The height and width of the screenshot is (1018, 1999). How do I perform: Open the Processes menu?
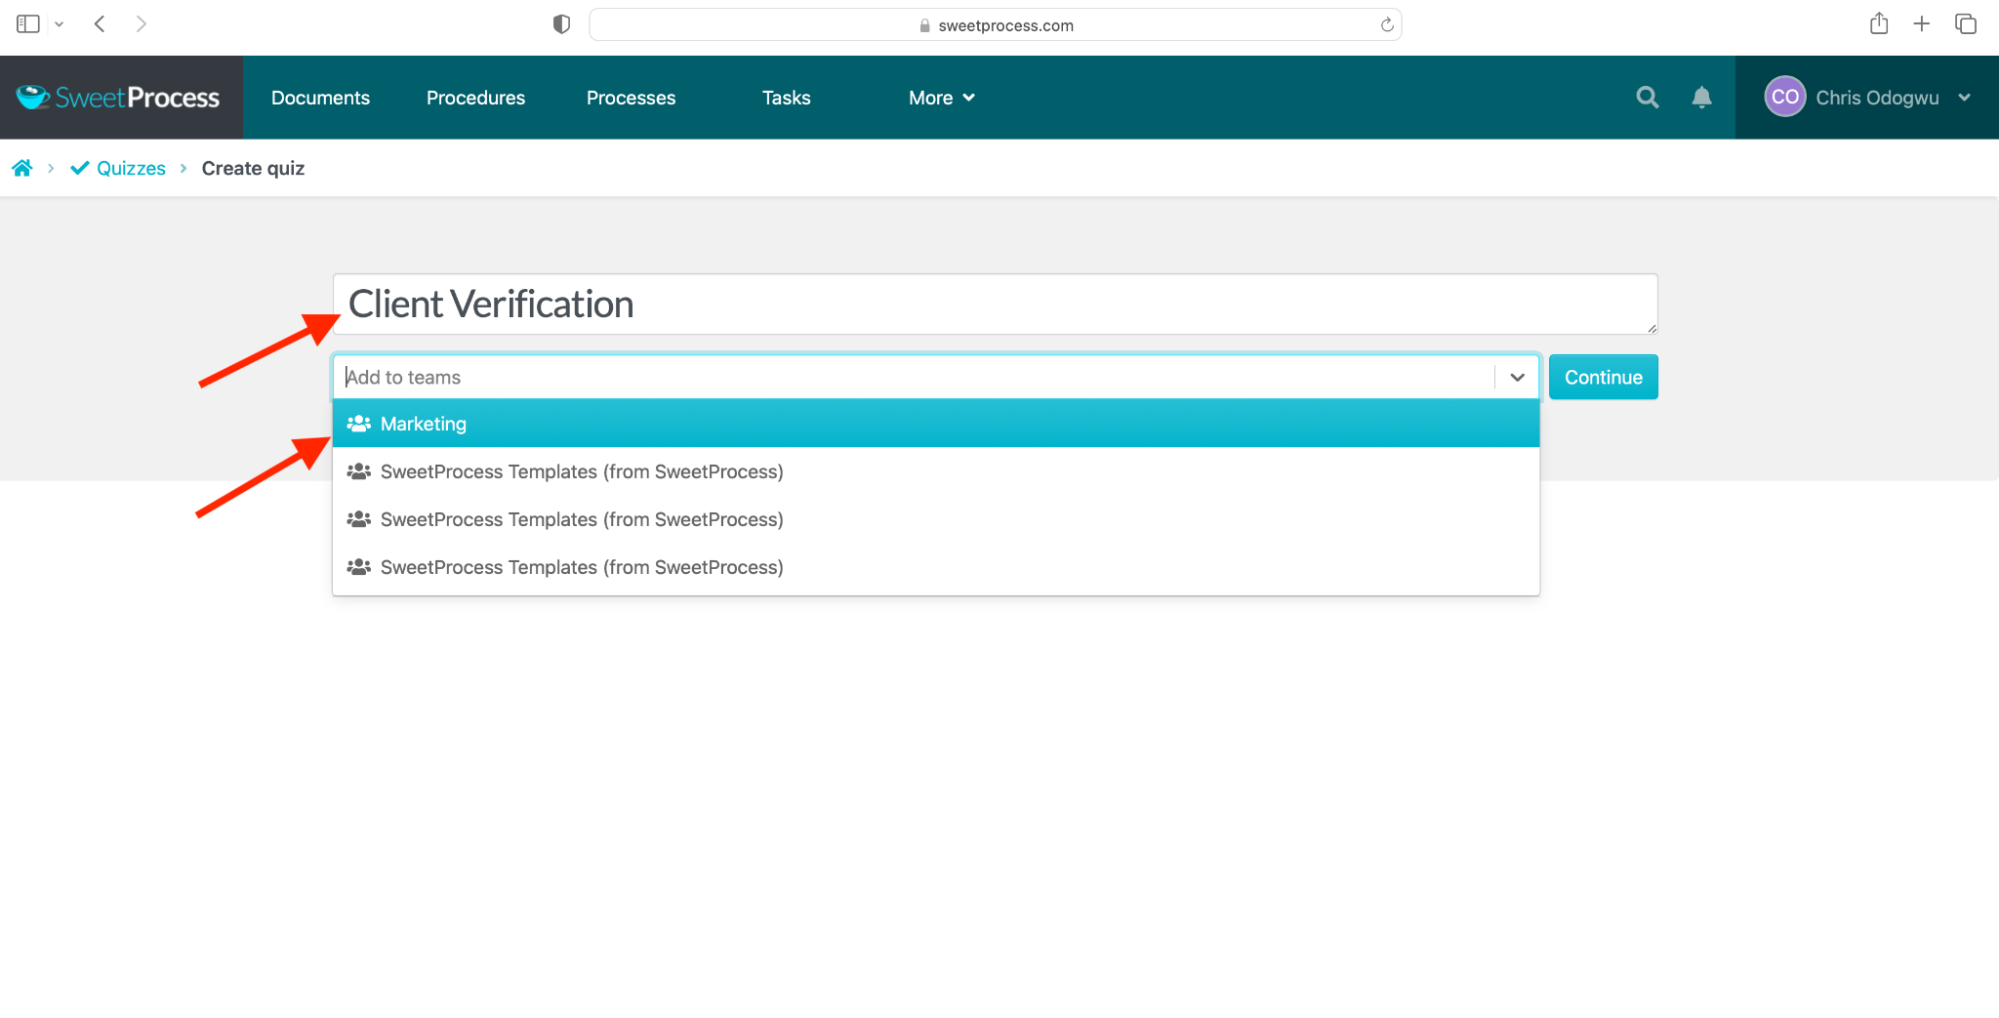pyautogui.click(x=631, y=97)
